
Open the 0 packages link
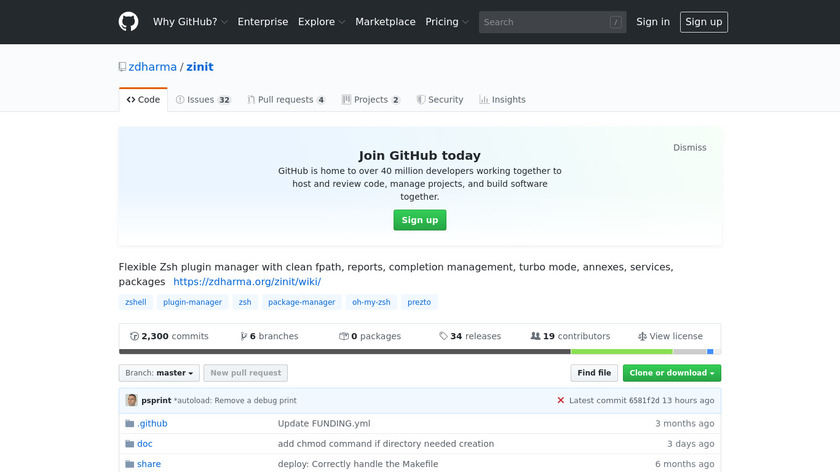[x=370, y=336]
